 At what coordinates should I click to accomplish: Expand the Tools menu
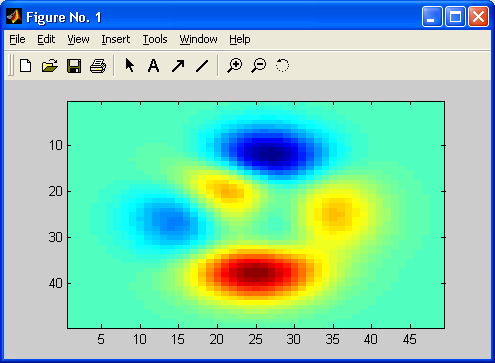[155, 39]
